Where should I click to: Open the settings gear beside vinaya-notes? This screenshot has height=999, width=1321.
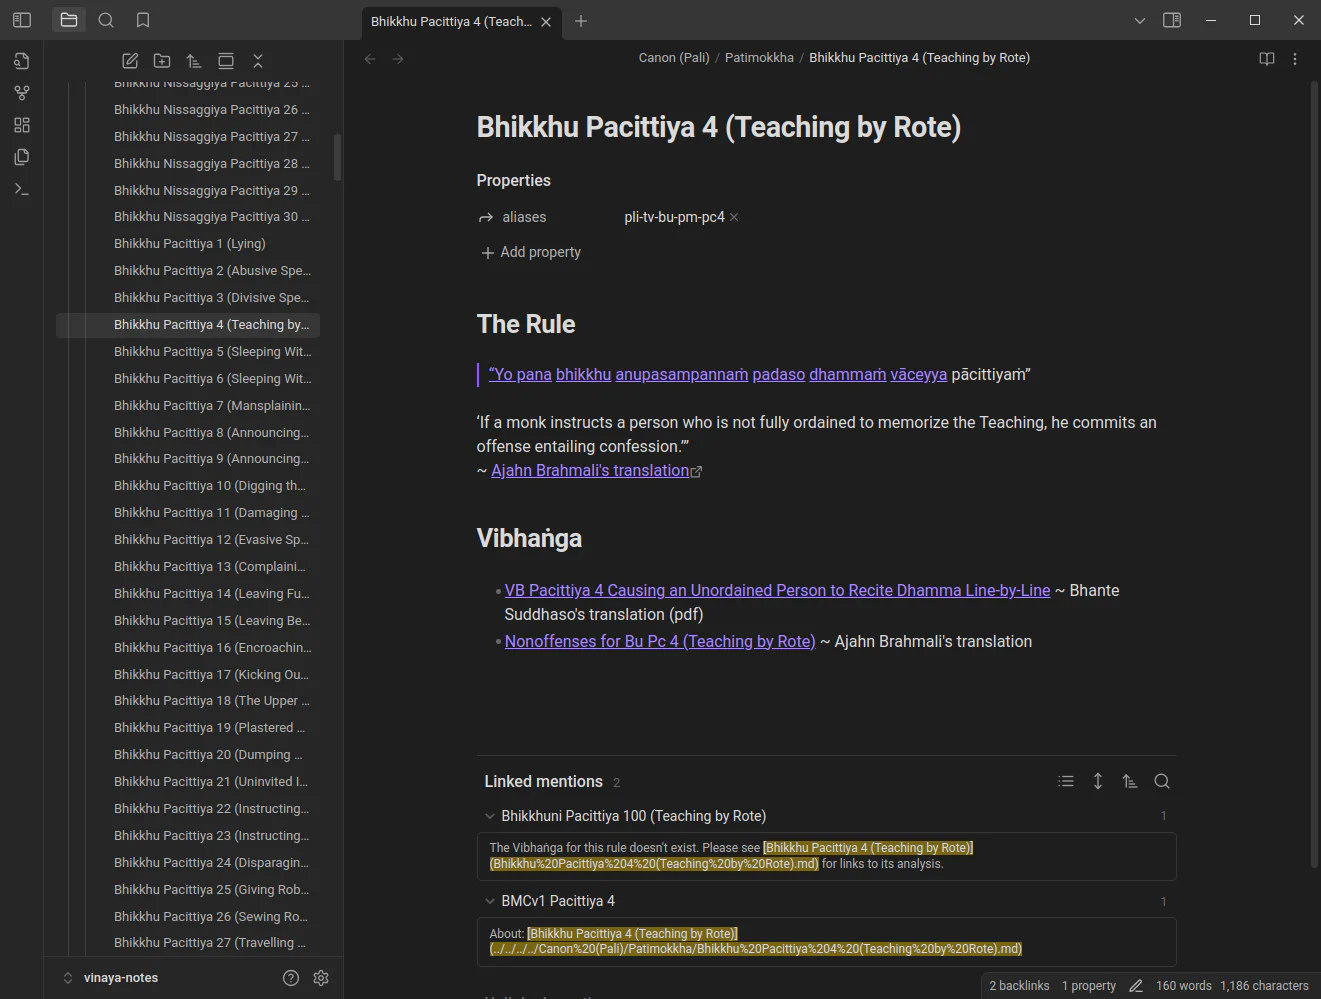coord(321,978)
